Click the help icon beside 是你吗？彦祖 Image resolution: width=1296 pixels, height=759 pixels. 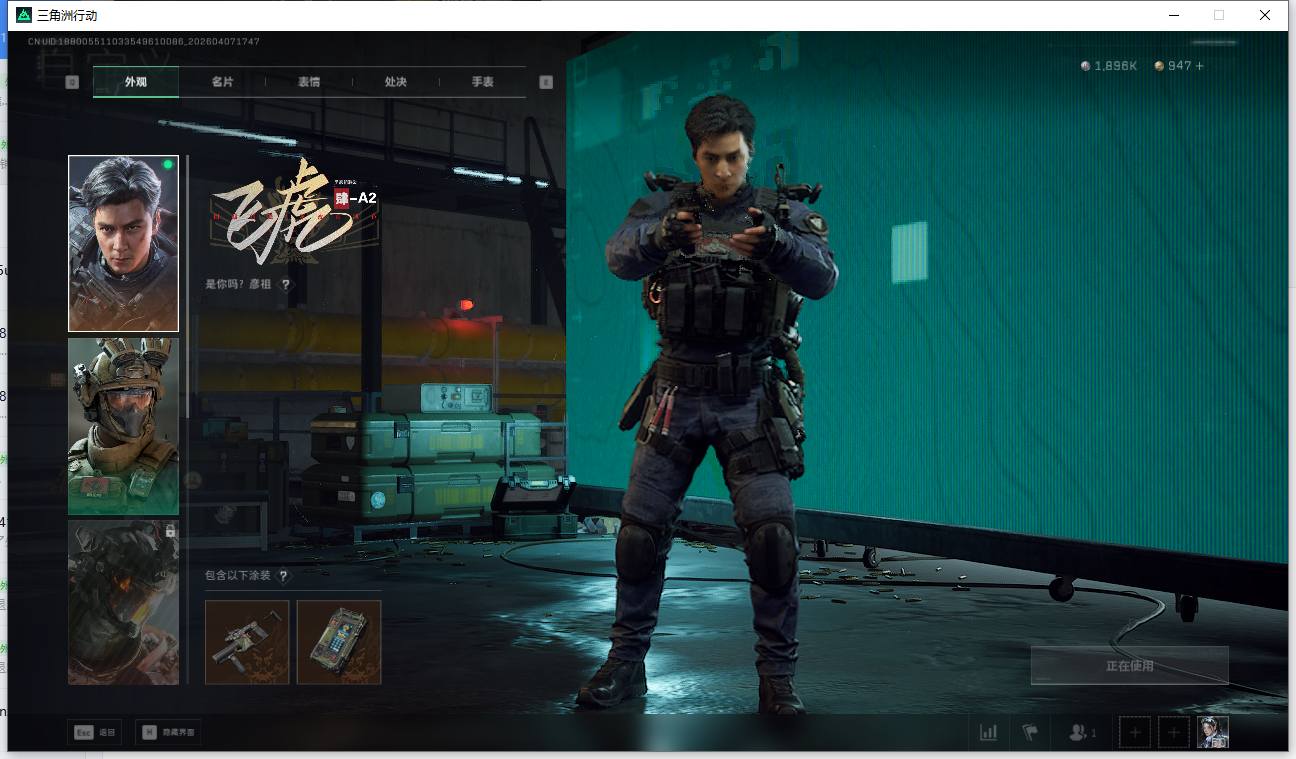[286, 285]
